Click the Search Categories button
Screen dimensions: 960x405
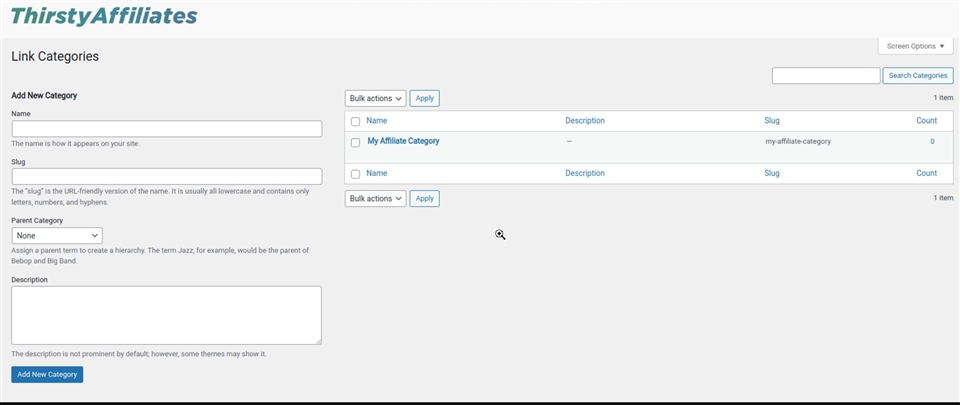(917, 76)
